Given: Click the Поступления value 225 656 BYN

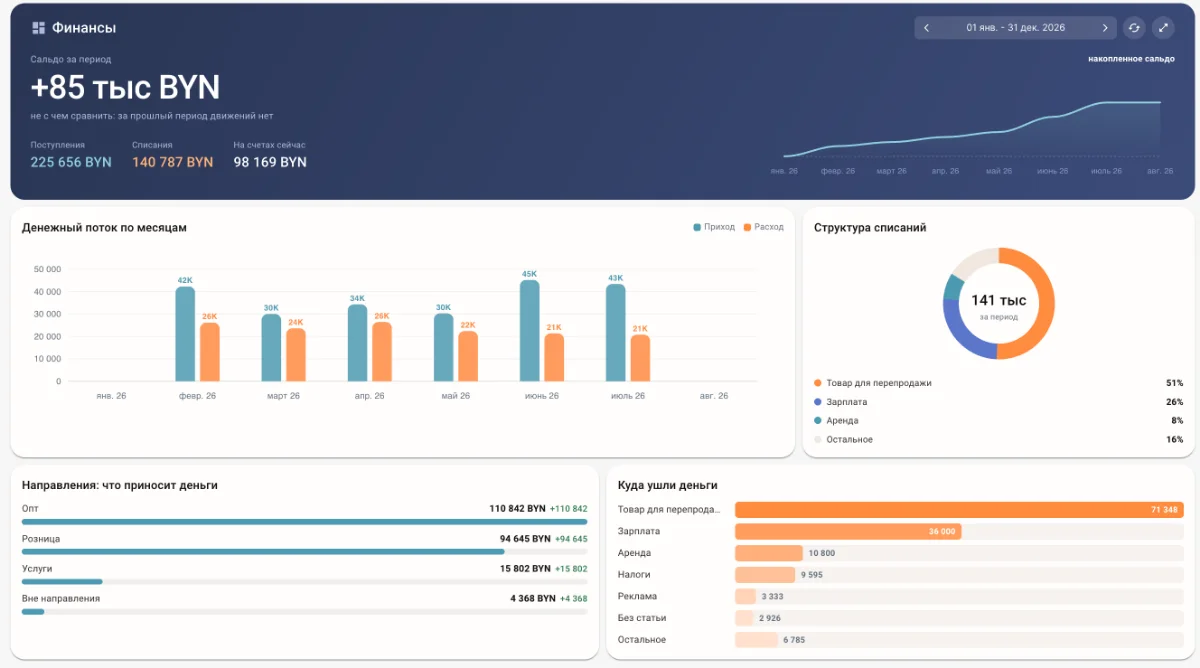Looking at the screenshot, I should click(71, 162).
